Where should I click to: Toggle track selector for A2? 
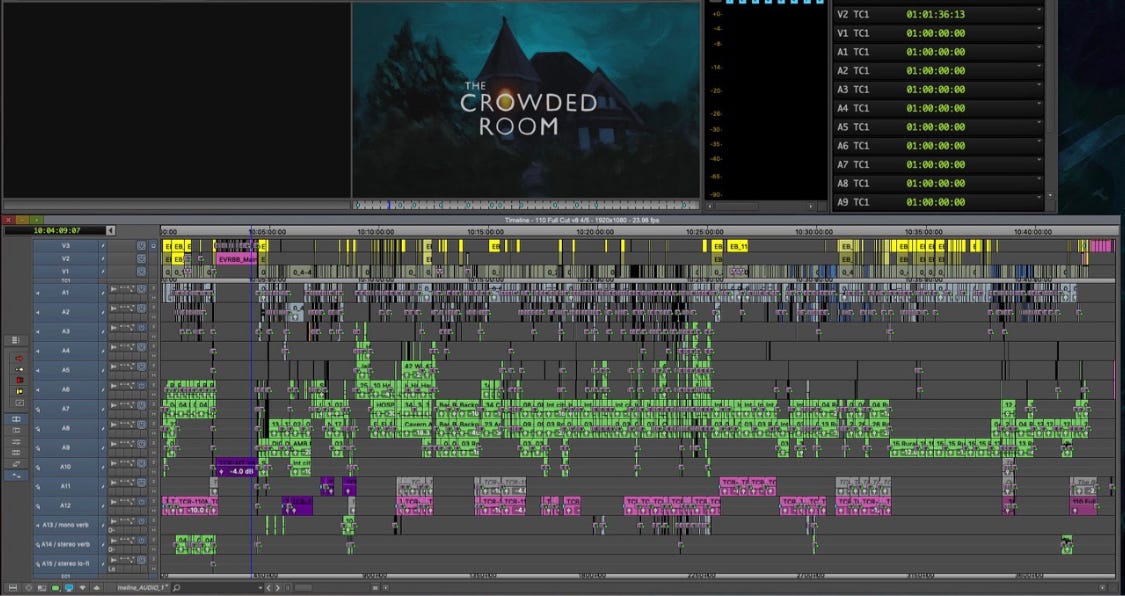tap(65, 312)
